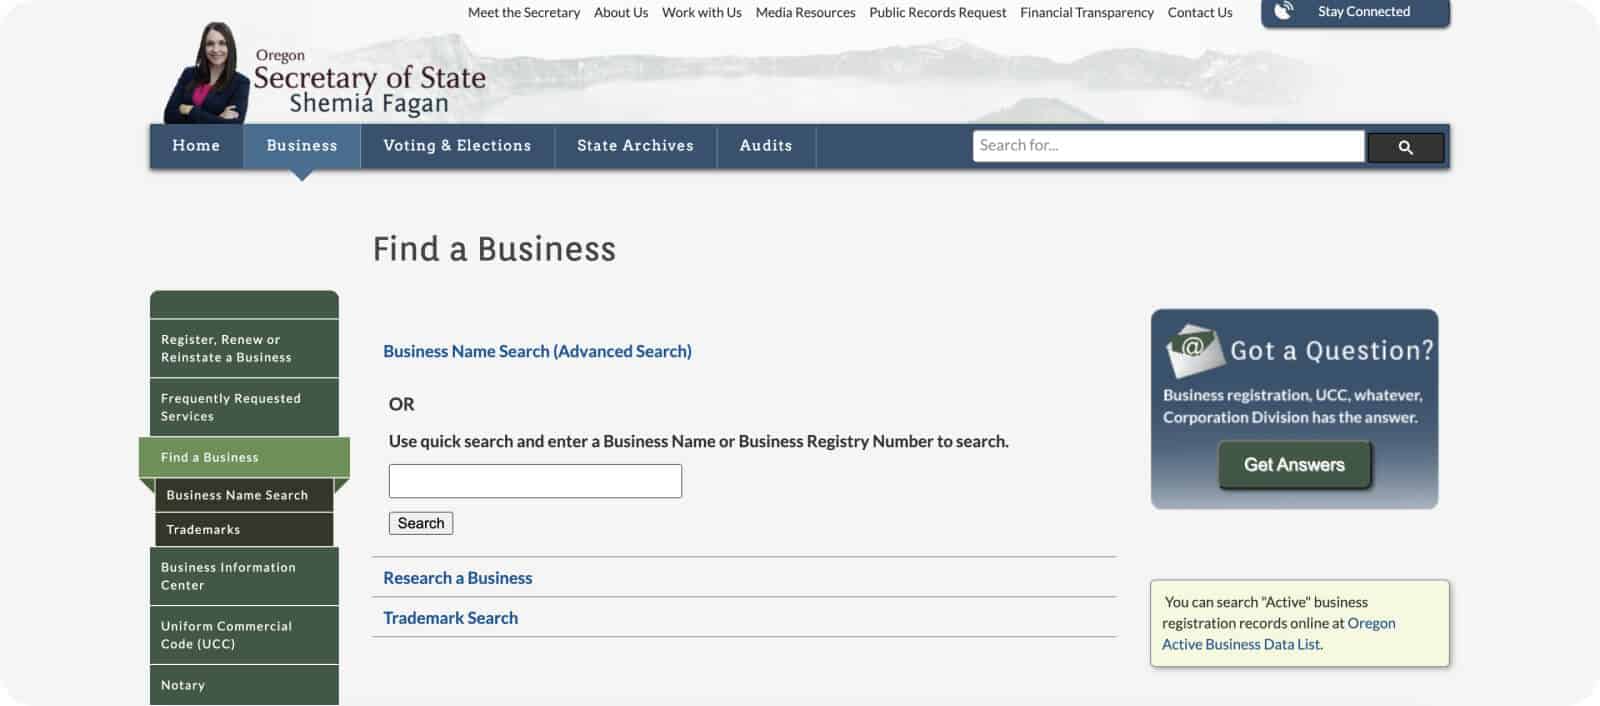
Task: Select Frequently Requested Services sidebar item
Action: pyautogui.click(x=244, y=407)
